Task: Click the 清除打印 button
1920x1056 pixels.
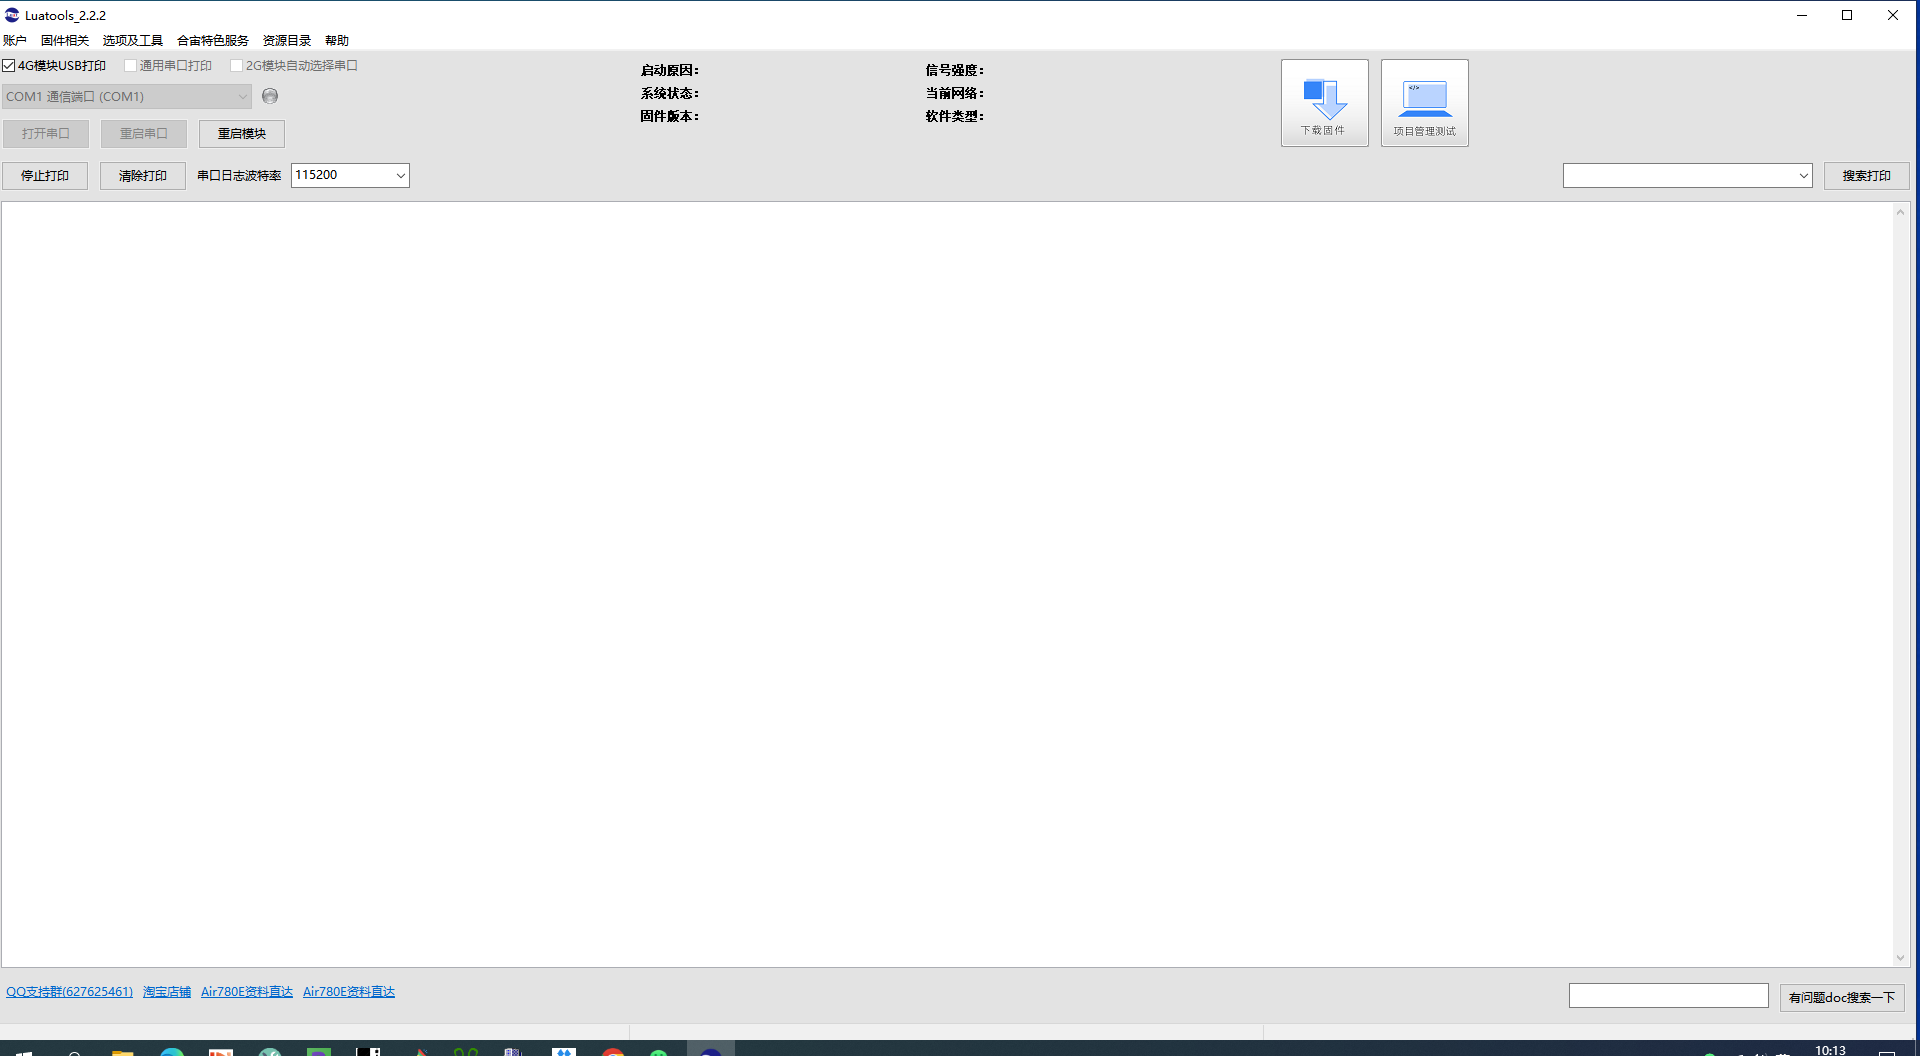Action: point(143,176)
